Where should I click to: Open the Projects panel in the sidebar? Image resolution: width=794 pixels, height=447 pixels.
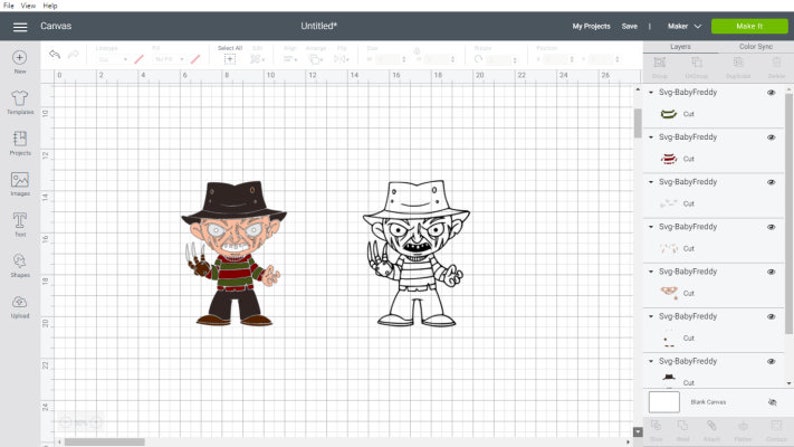click(20, 143)
